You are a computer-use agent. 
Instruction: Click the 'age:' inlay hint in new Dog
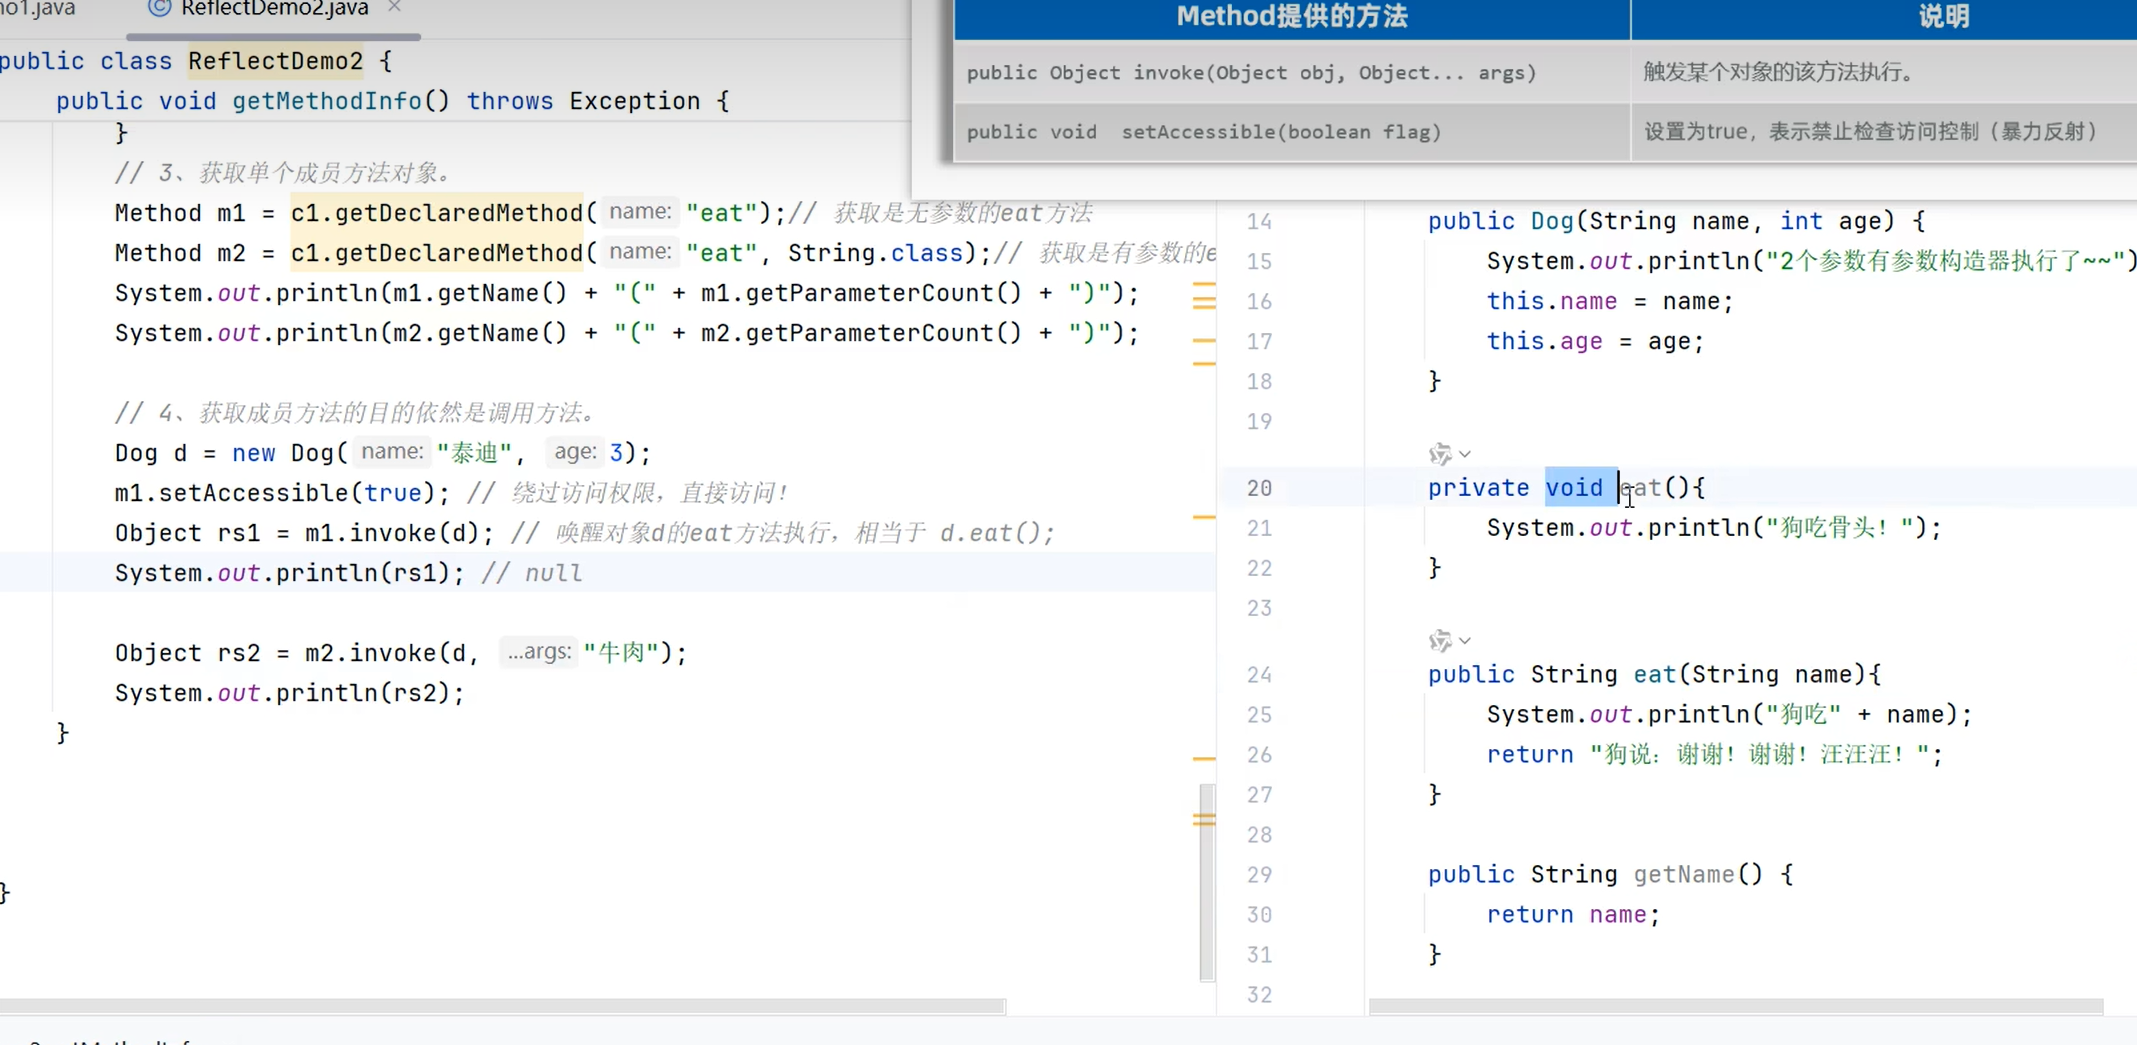[x=575, y=452]
